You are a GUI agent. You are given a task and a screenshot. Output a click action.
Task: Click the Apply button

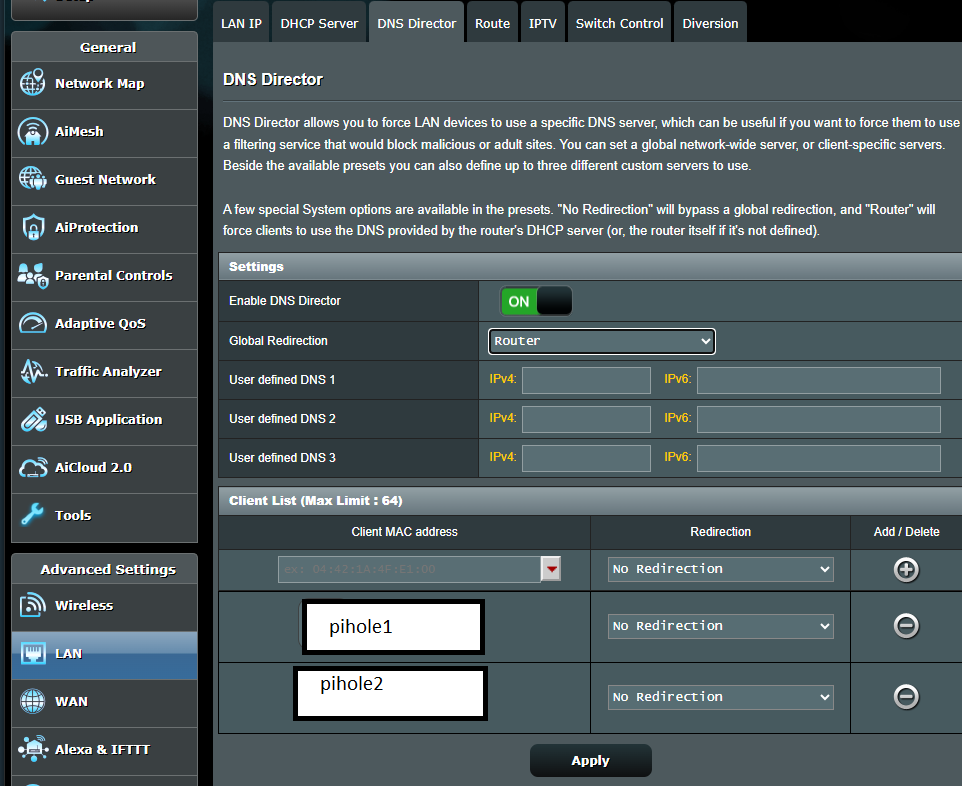(590, 760)
